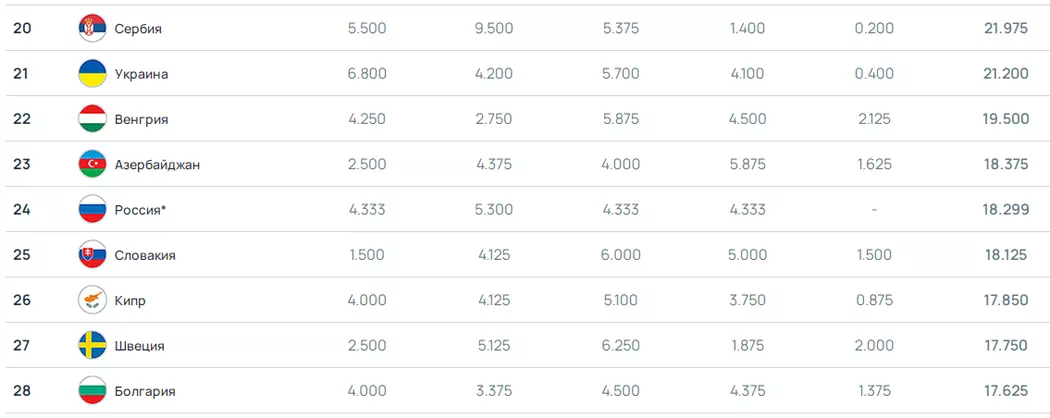Open the Сербия country link
1050x418 pixels.
[x=138, y=29]
